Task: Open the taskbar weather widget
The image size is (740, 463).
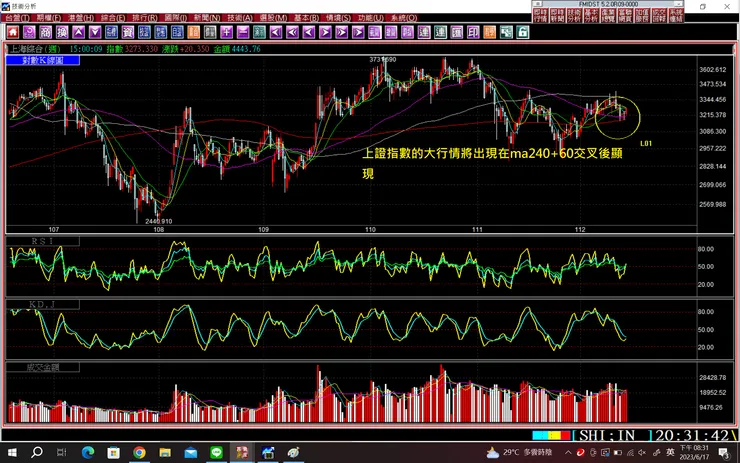Action: click(519, 453)
